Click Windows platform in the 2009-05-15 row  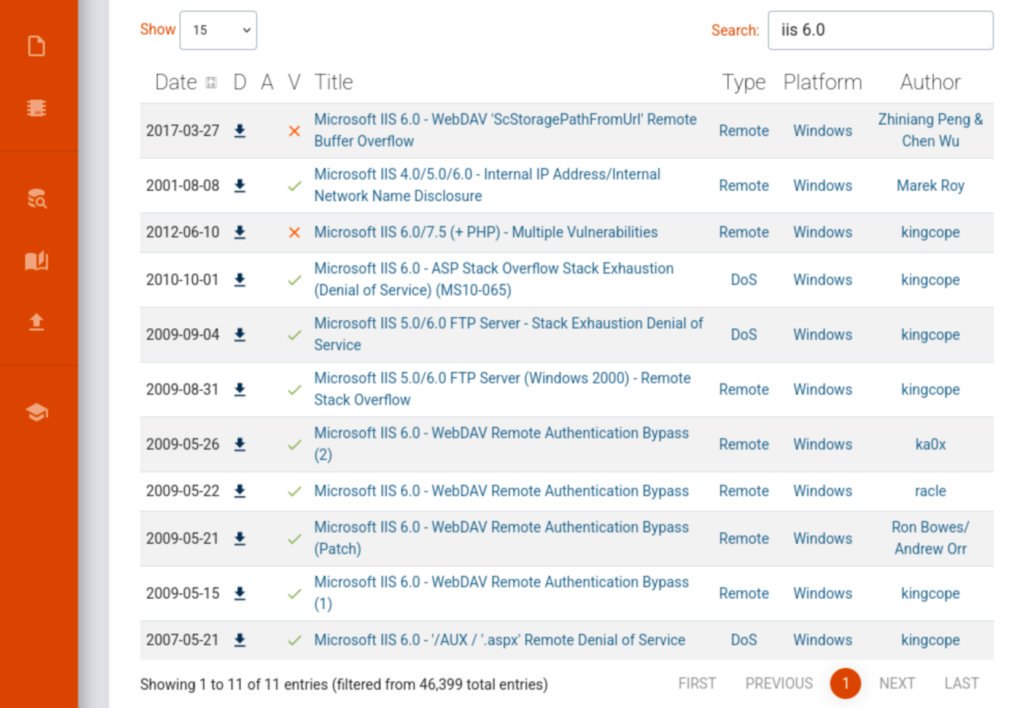pos(823,593)
